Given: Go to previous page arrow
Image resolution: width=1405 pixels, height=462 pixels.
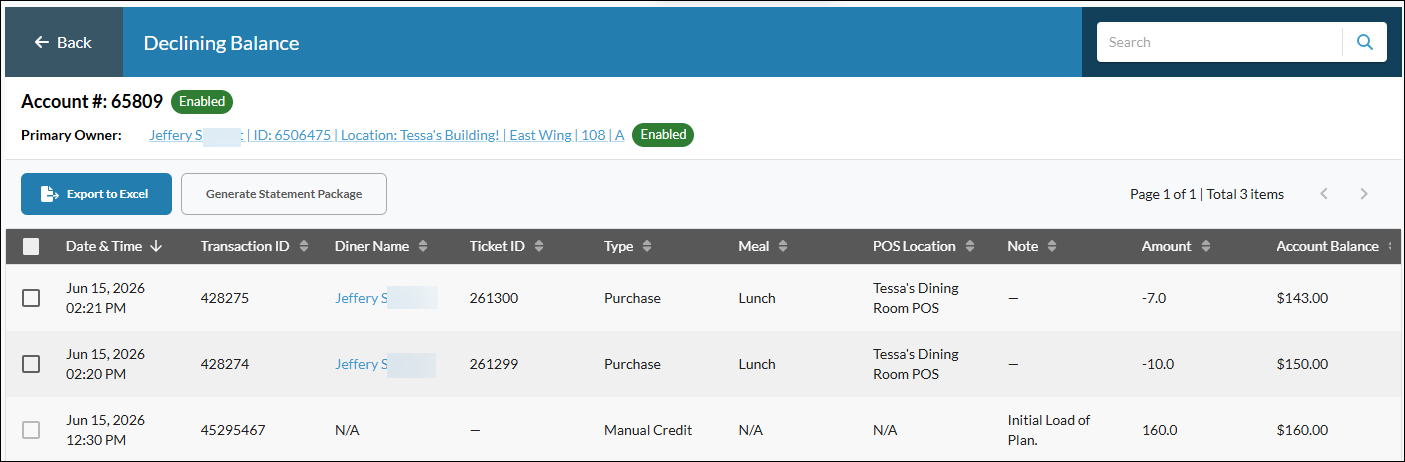Looking at the screenshot, I should coord(1324,194).
